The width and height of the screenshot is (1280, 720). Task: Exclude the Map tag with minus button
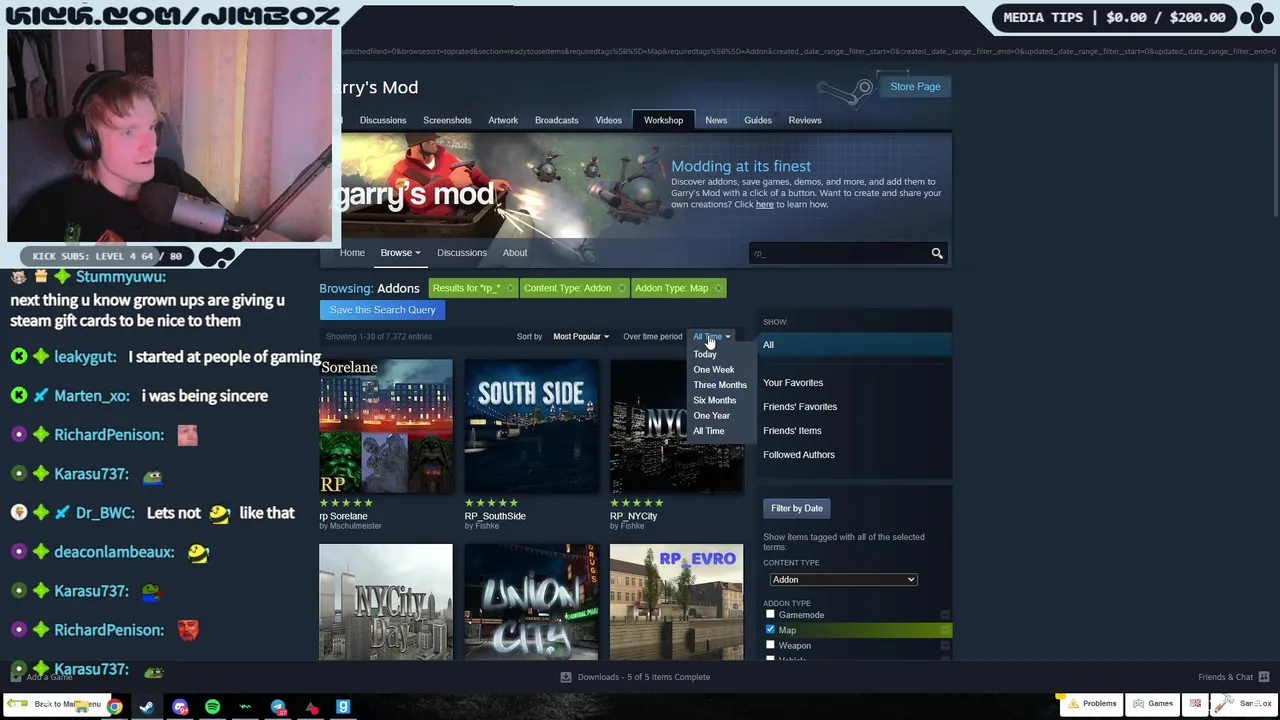point(945,630)
